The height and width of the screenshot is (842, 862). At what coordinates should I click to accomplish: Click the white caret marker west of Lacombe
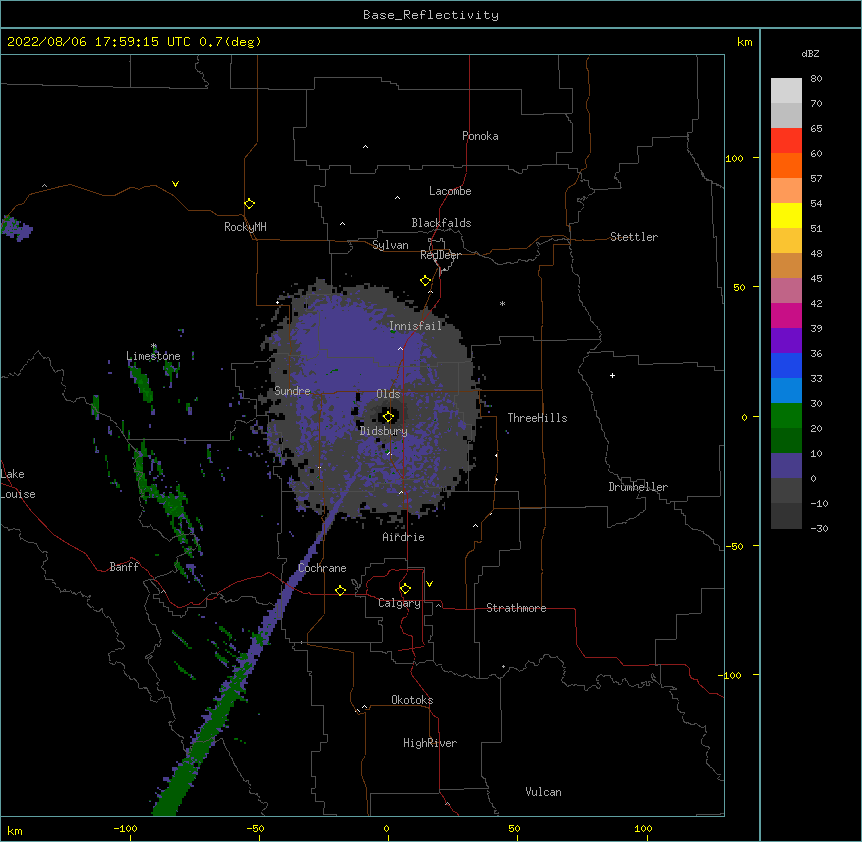(x=397, y=197)
